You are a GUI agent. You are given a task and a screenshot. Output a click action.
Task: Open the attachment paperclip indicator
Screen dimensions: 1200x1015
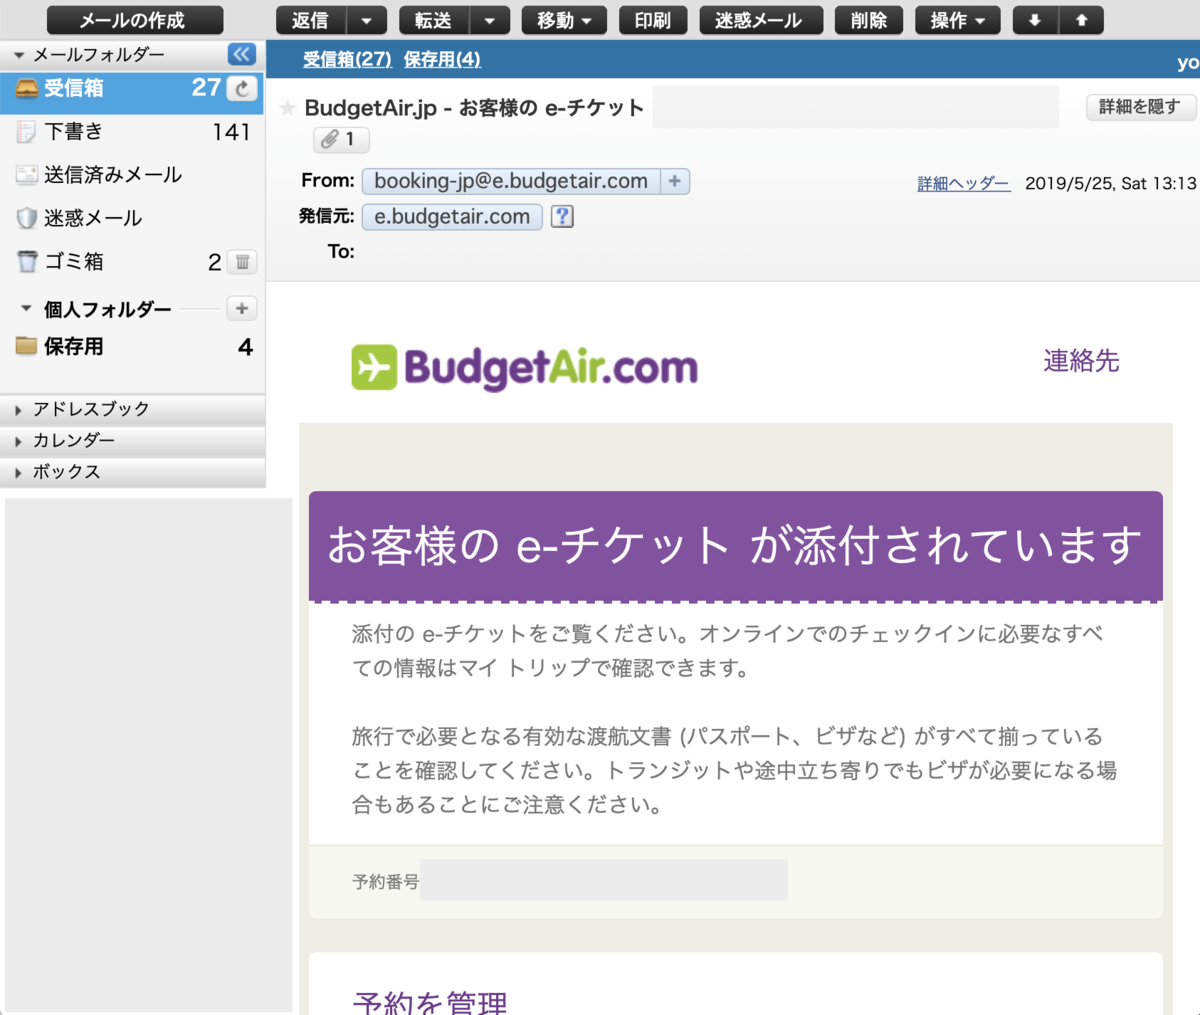point(341,140)
